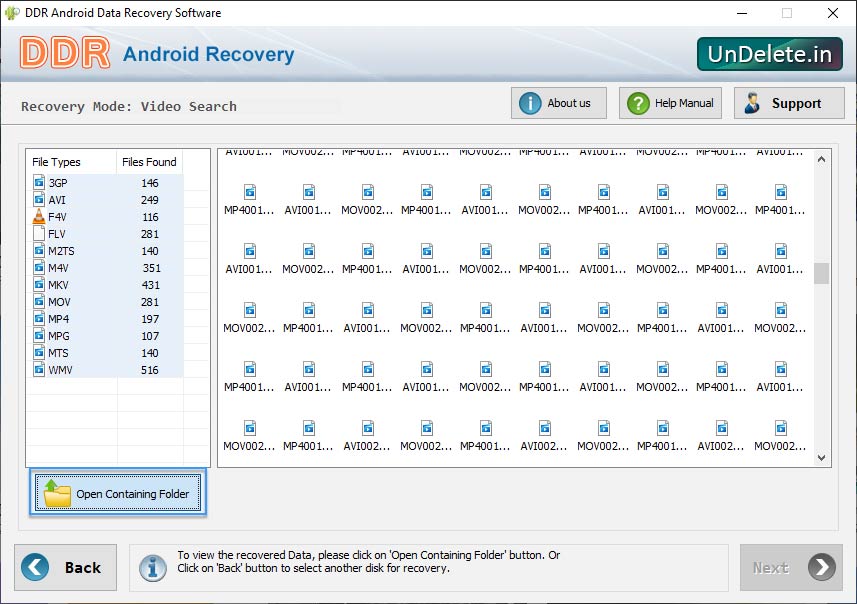Select the 197 count in the MP4 row
857x604 pixels.
(150, 319)
